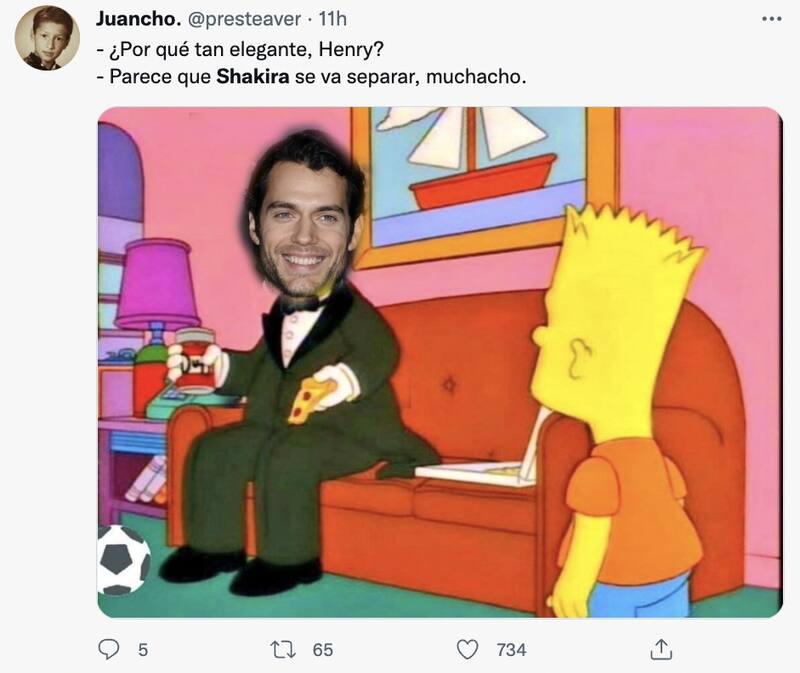Open the share upload icon
This screenshot has height=673, width=800.
(661, 650)
